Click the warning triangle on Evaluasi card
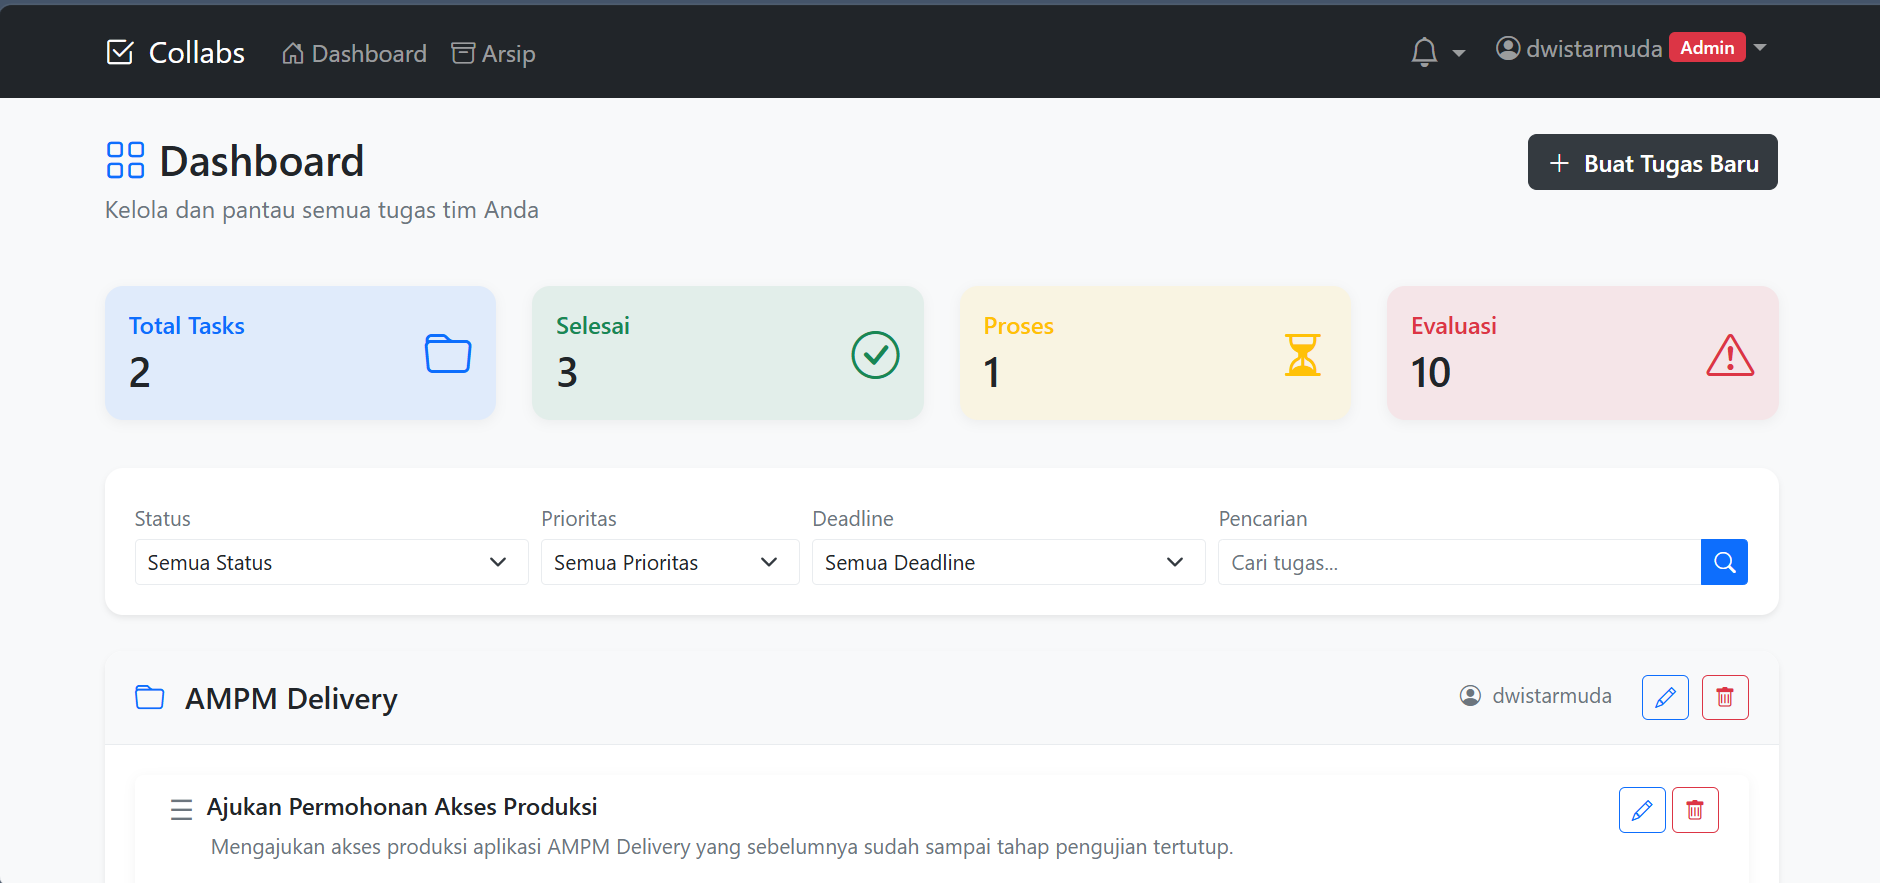 click(x=1730, y=355)
